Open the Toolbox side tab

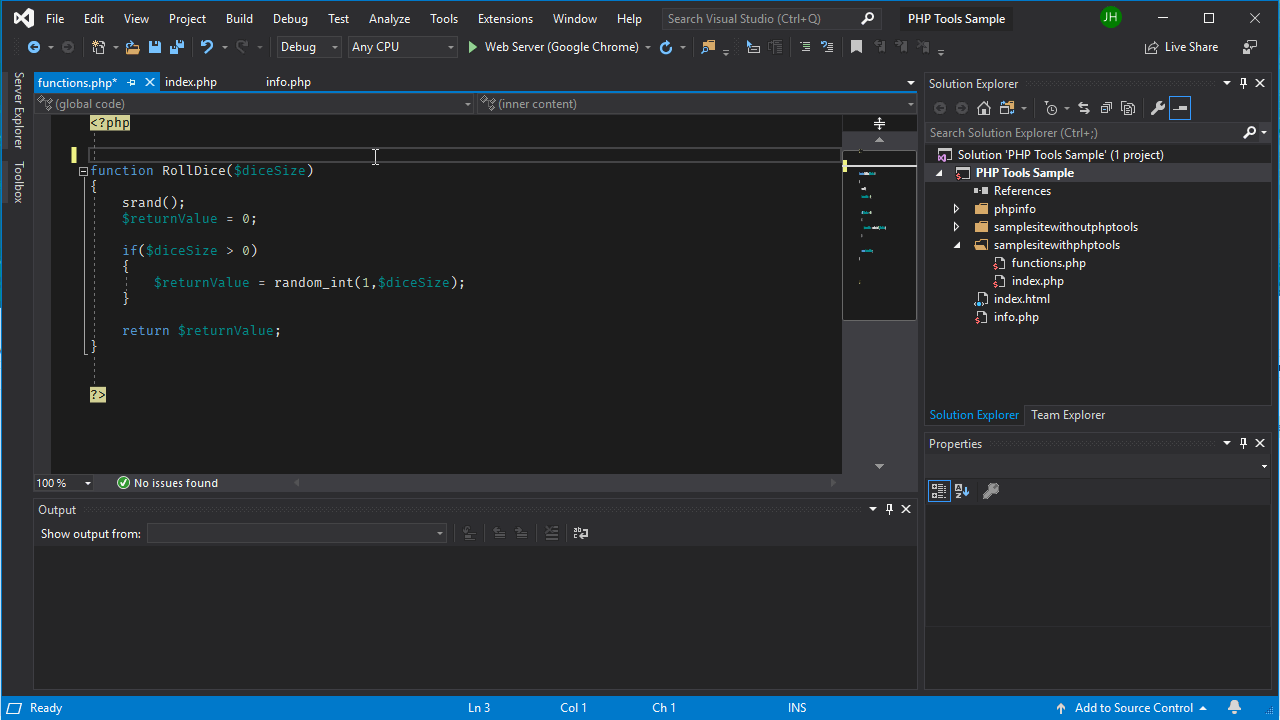click(18, 181)
